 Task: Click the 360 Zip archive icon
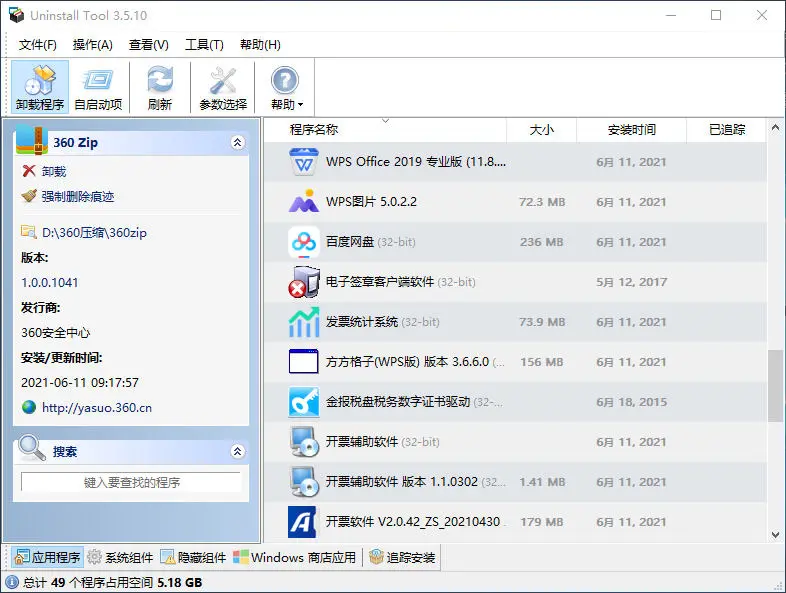(x=32, y=140)
